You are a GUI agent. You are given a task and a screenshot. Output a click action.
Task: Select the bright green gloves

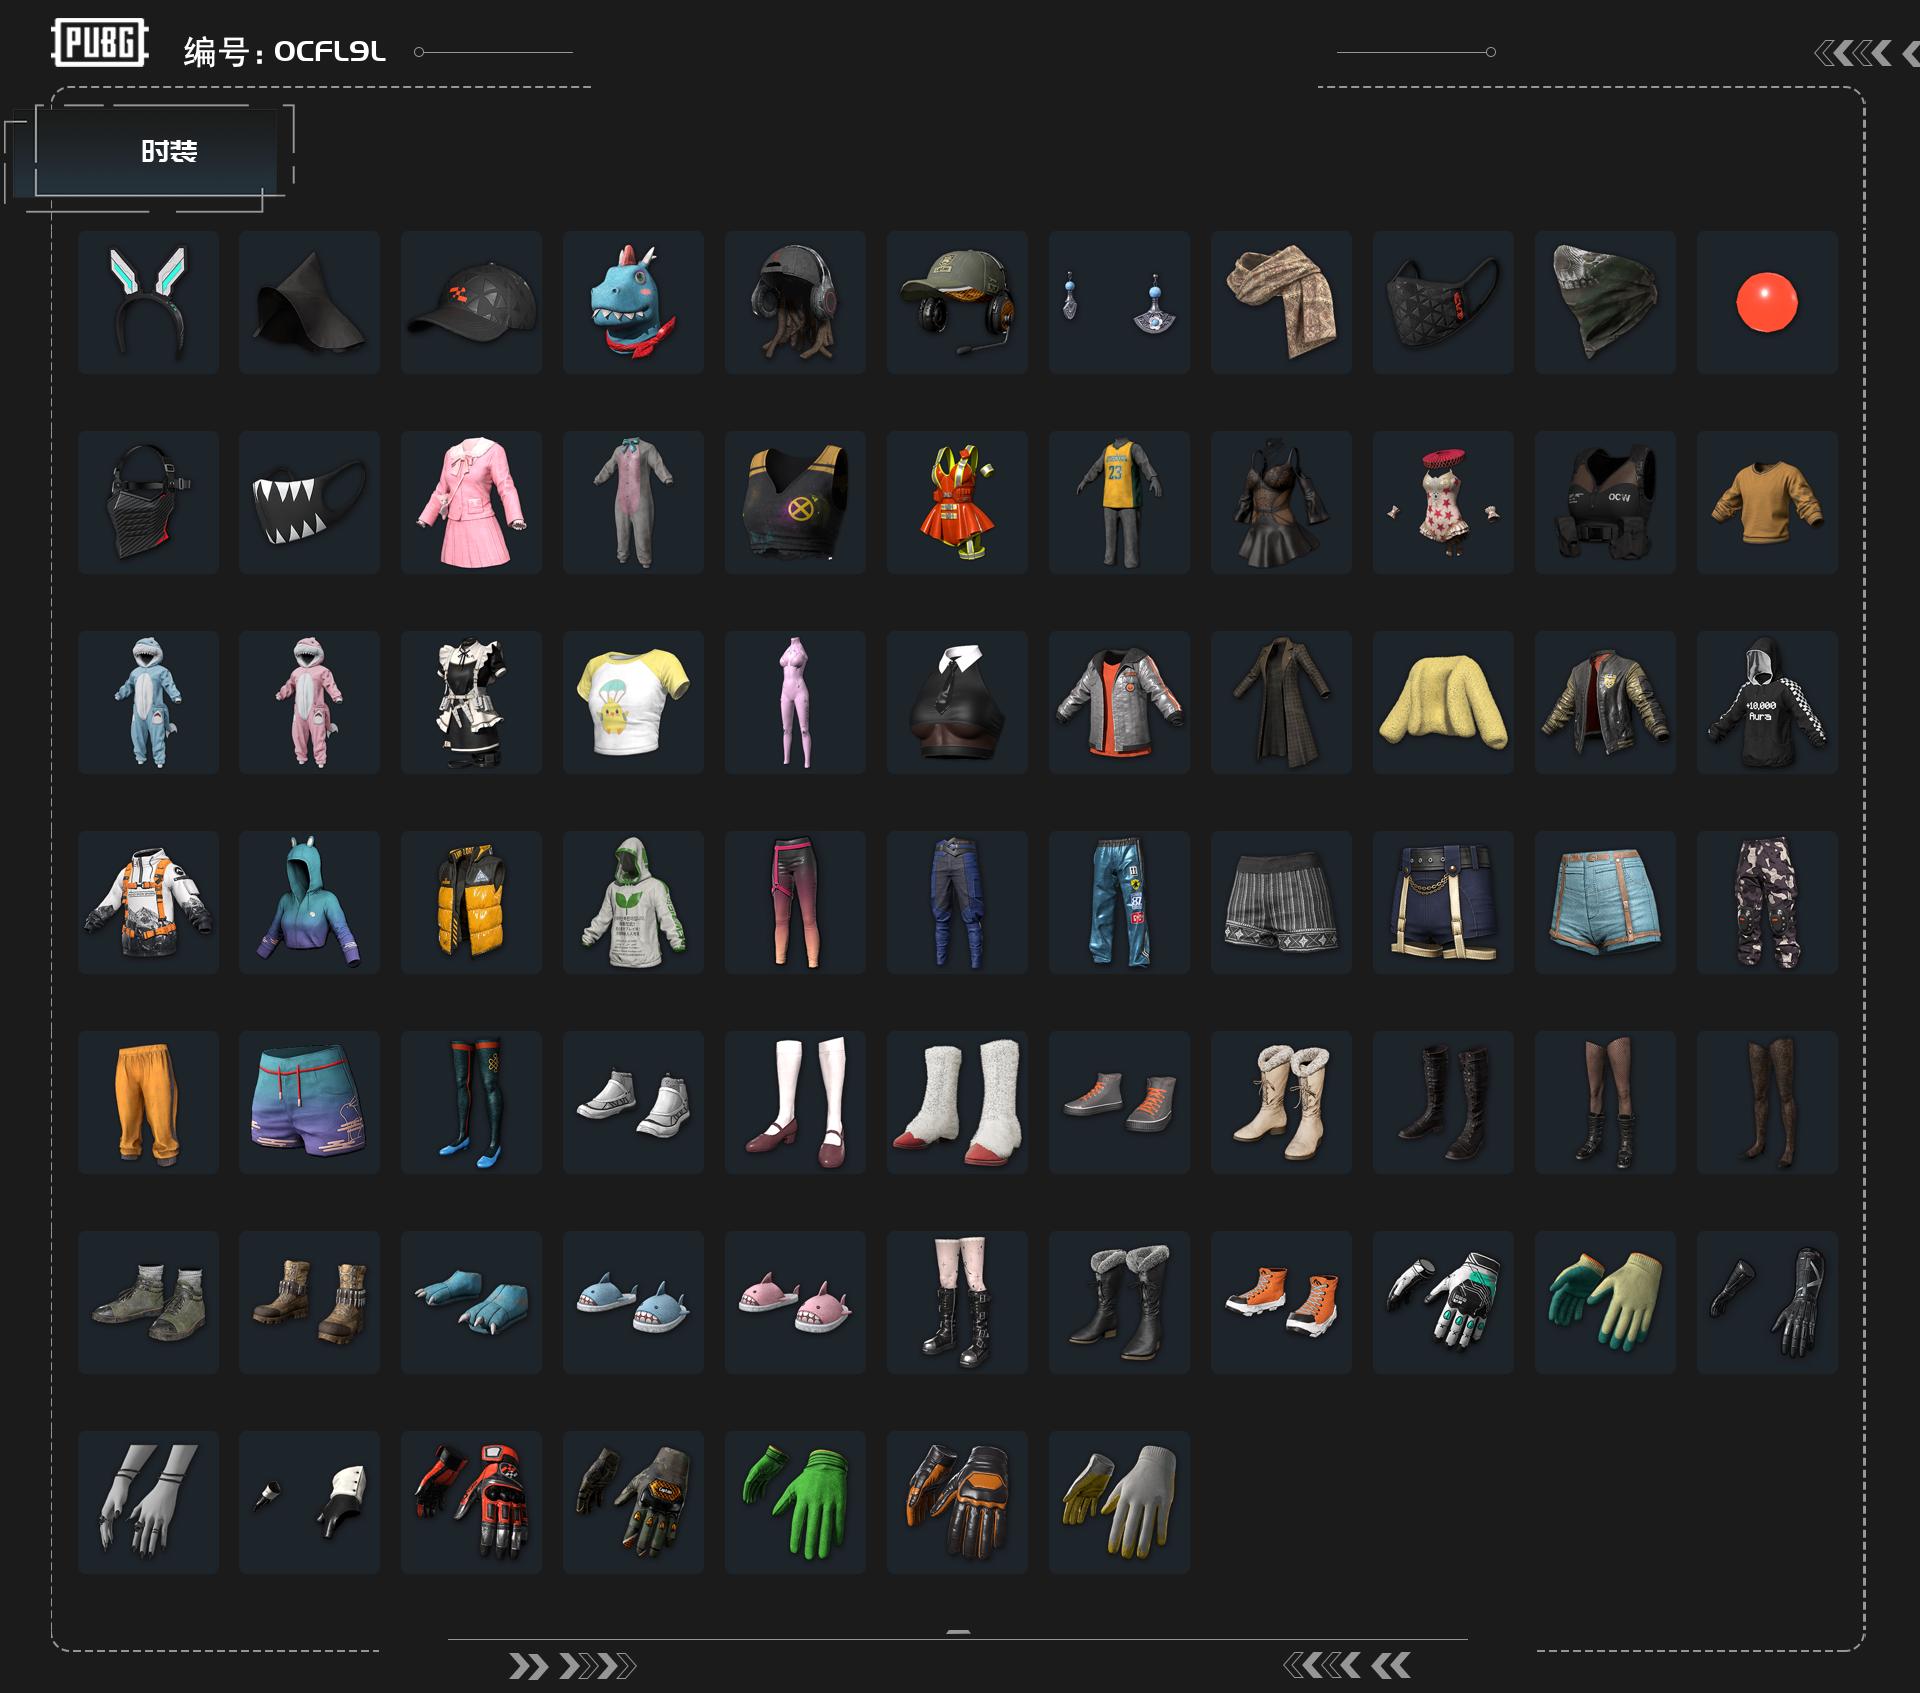pos(795,1502)
